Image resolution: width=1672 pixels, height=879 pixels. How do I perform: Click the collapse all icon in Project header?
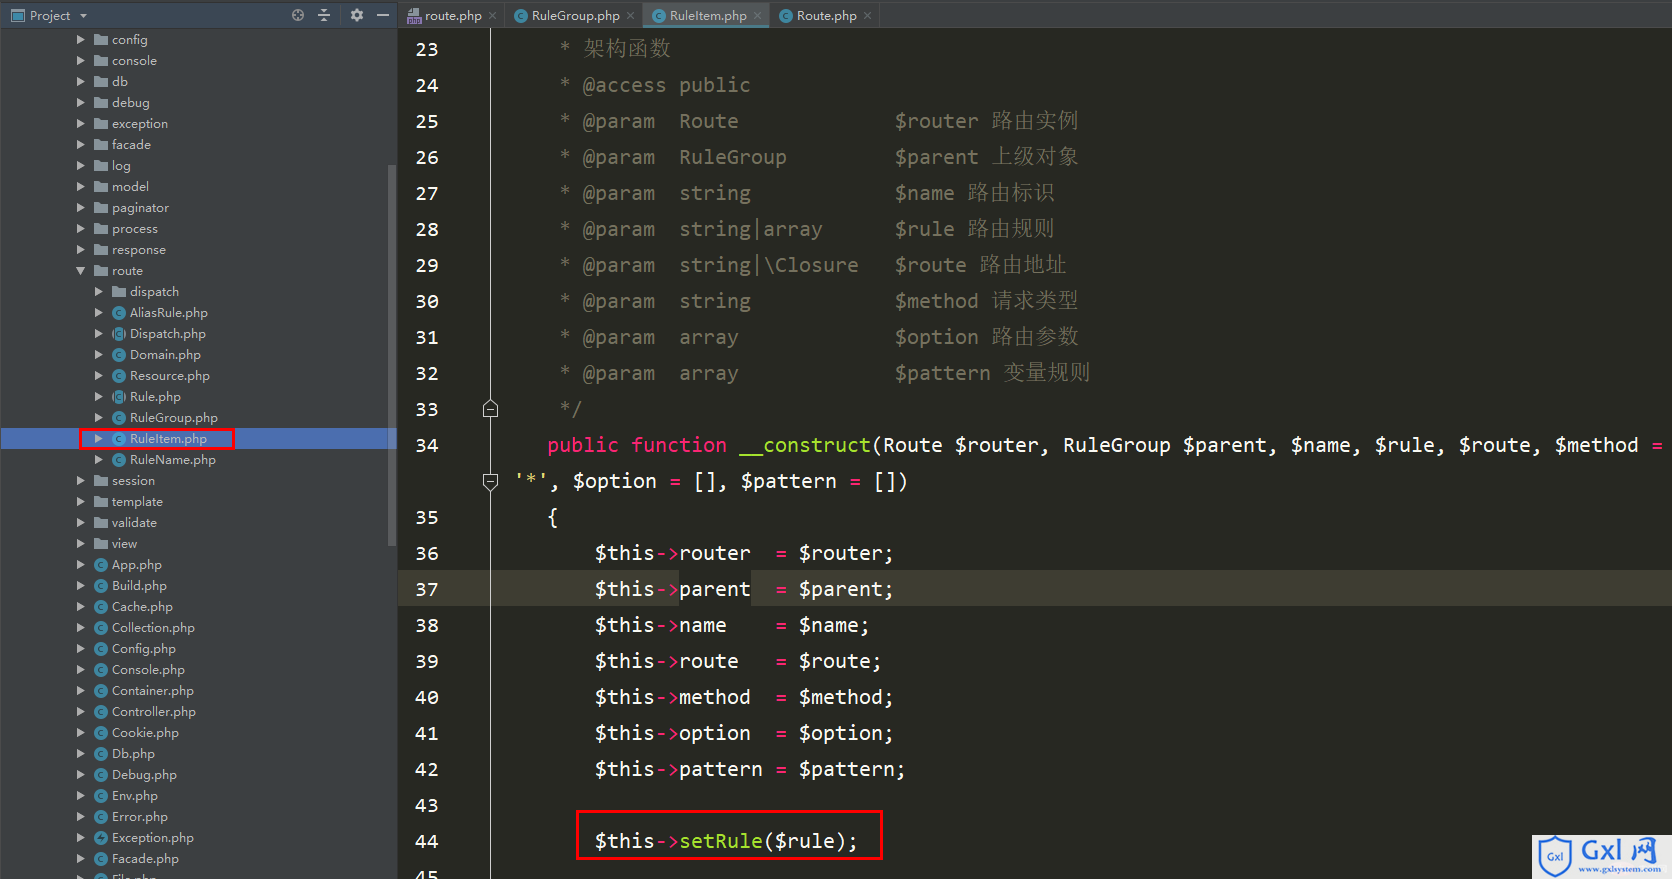[x=324, y=15]
